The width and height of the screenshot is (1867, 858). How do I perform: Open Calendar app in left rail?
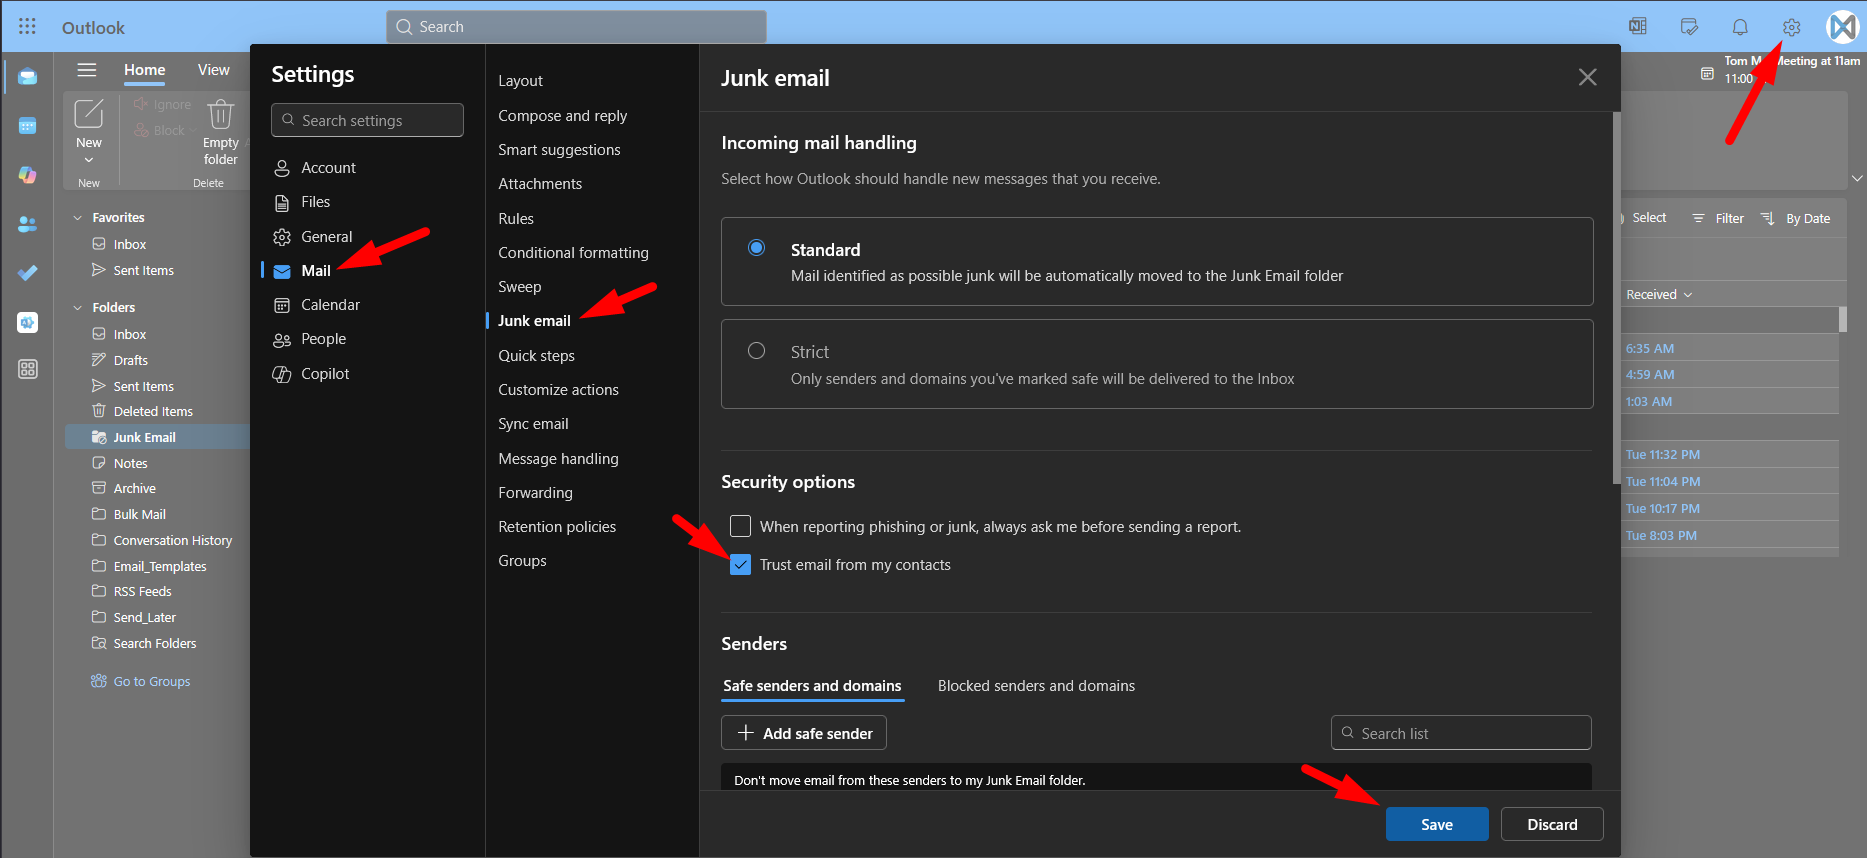coord(28,126)
